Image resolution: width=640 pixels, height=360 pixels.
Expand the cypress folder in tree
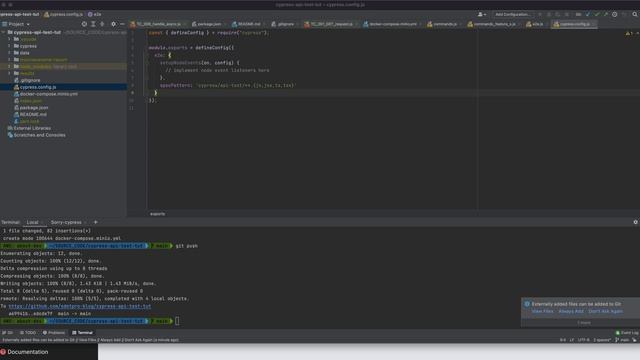click(9, 46)
